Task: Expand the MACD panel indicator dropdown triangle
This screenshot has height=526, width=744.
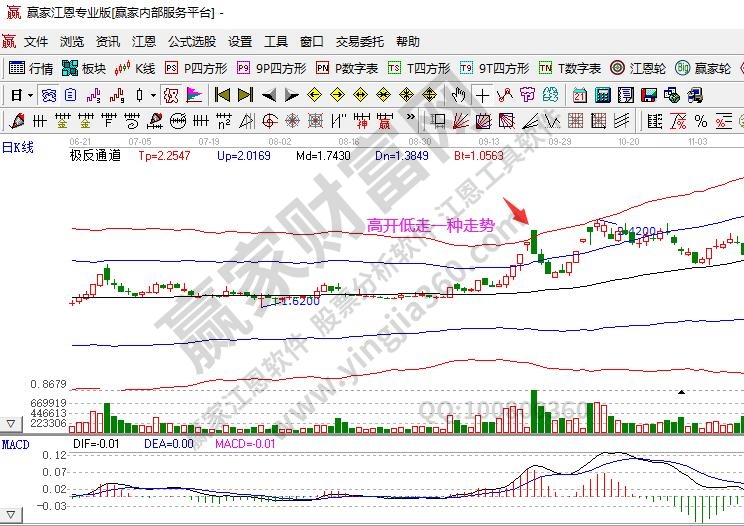Action: click(11, 512)
